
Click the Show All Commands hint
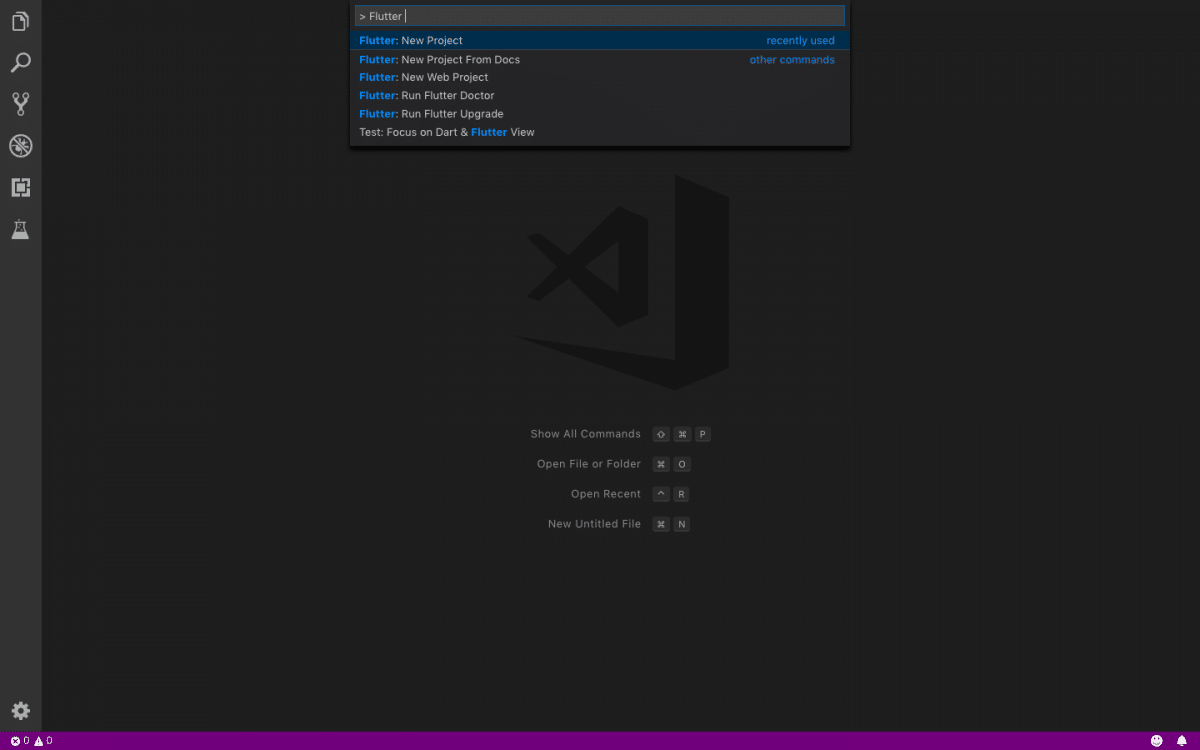click(x=585, y=434)
